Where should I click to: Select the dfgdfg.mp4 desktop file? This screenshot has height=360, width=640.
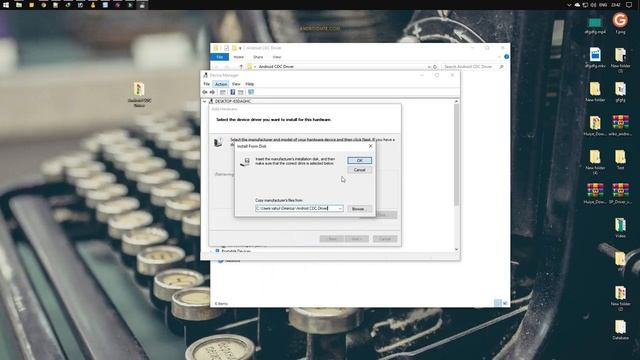595,25
